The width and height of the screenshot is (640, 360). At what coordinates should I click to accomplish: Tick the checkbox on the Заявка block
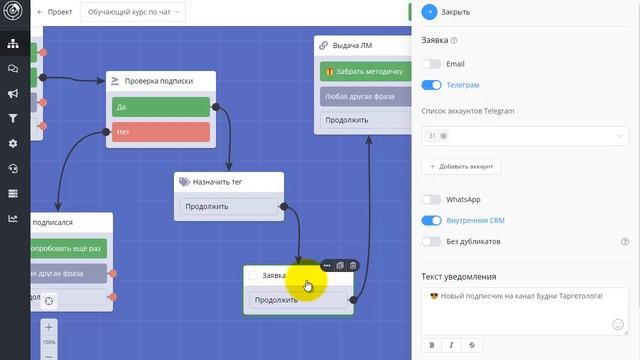pos(253,276)
